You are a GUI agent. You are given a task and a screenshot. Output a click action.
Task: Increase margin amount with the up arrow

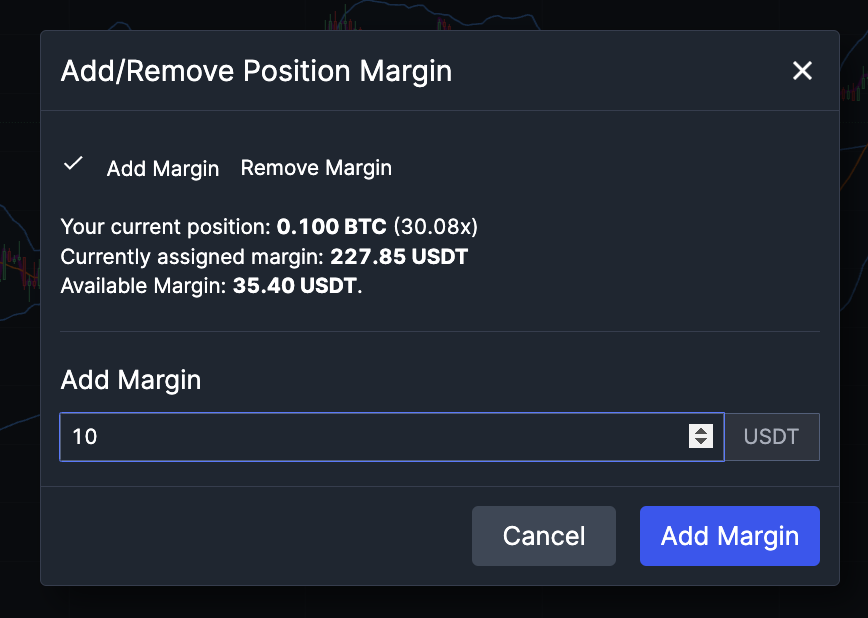[x=701, y=430]
